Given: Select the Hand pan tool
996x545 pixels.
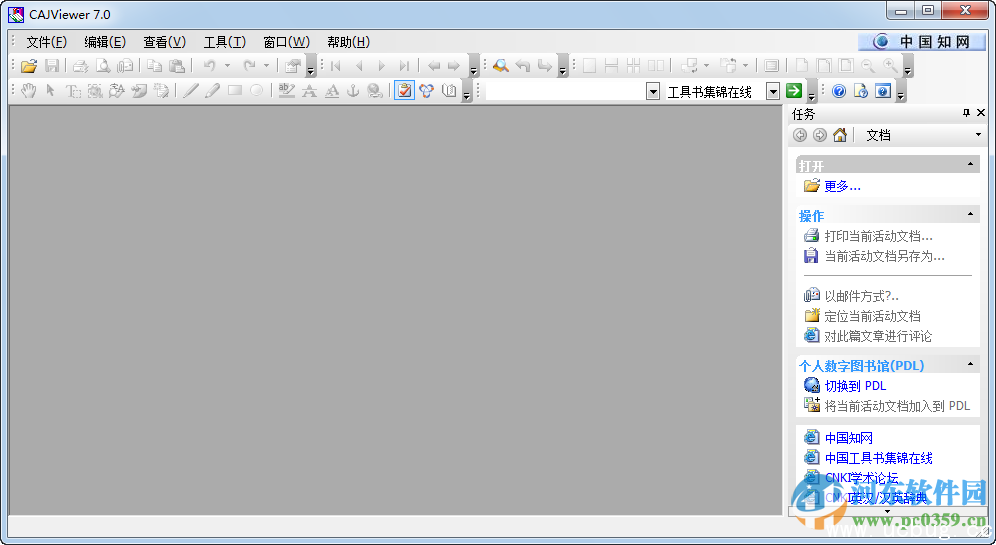Looking at the screenshot, I should click(28, 91).
